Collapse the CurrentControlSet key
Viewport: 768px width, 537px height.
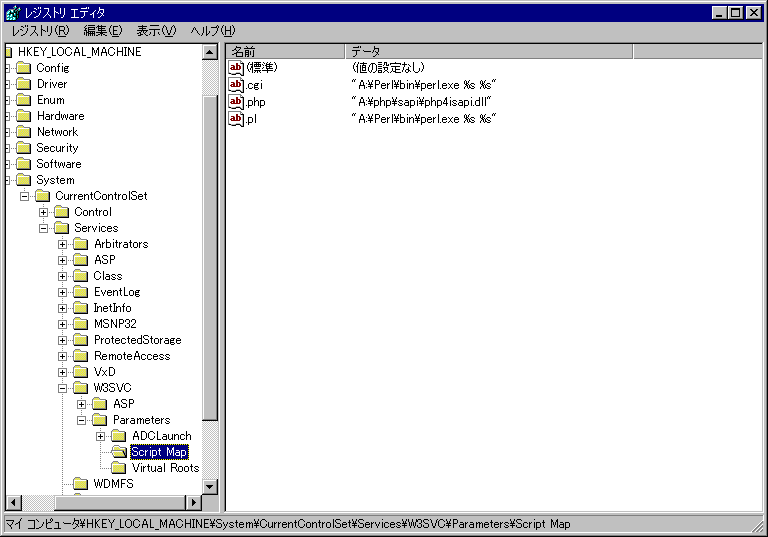pyautogui.click(x=24, y=196)
